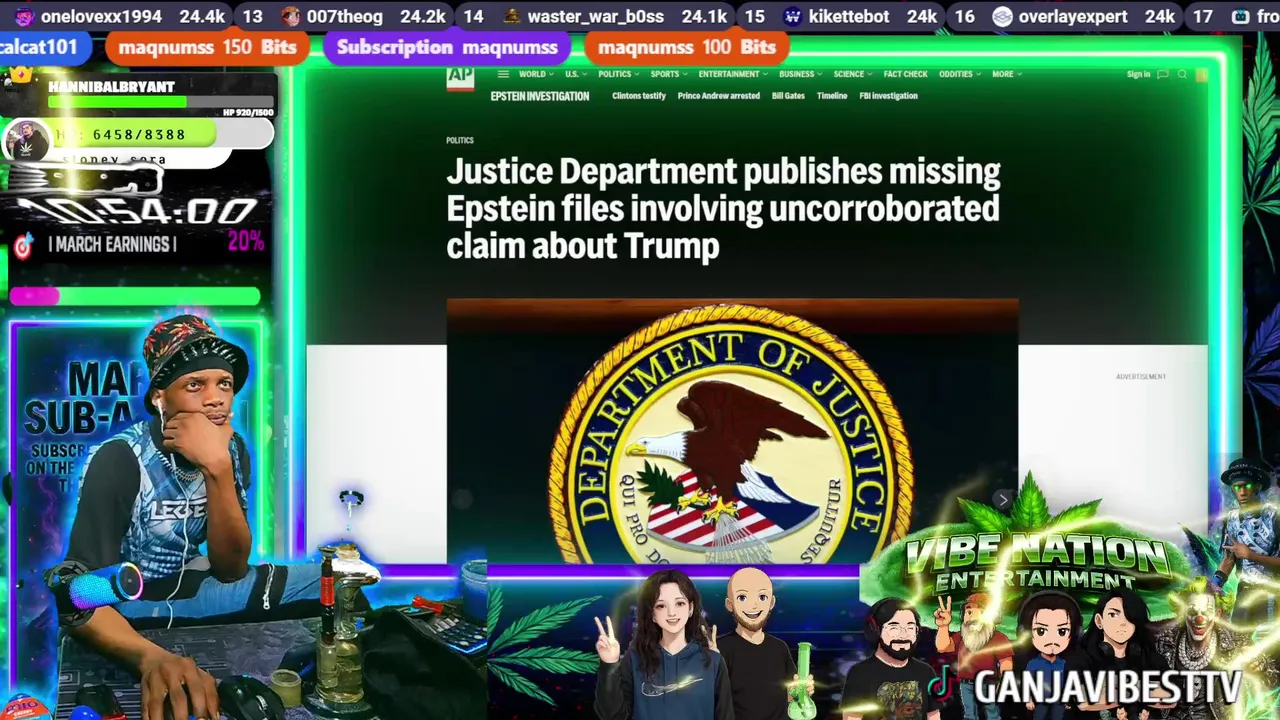The width and height of the screenshot is (1280, 720).
Task: Expand the Oddities dropdown
Action: (x=960, y=74)
